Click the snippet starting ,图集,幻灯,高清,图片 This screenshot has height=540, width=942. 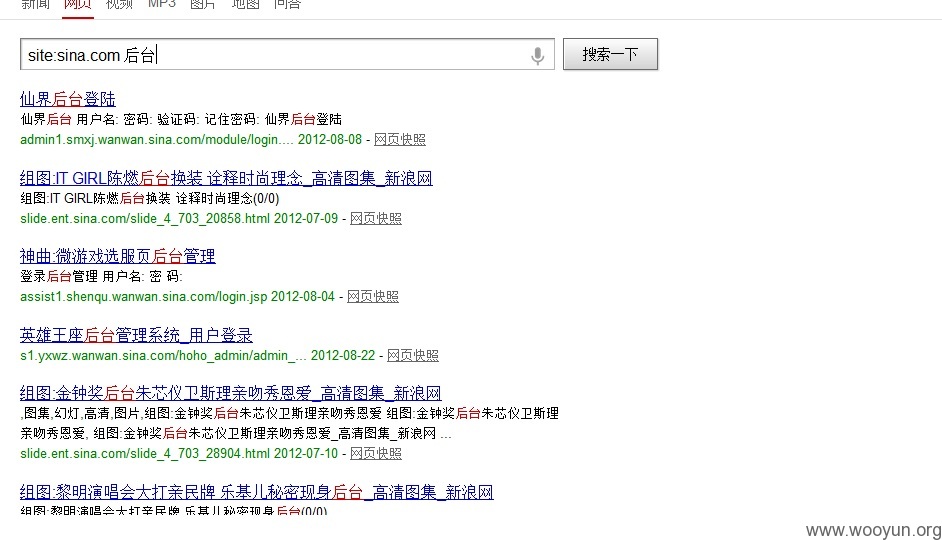pos(290,423)
